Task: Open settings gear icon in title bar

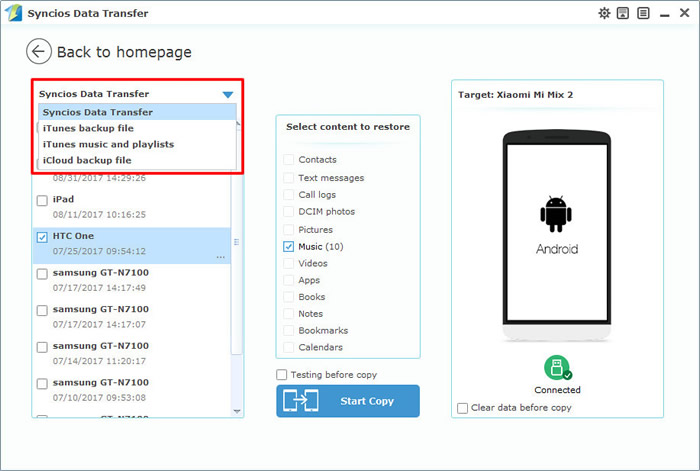Action: [604, 13]
